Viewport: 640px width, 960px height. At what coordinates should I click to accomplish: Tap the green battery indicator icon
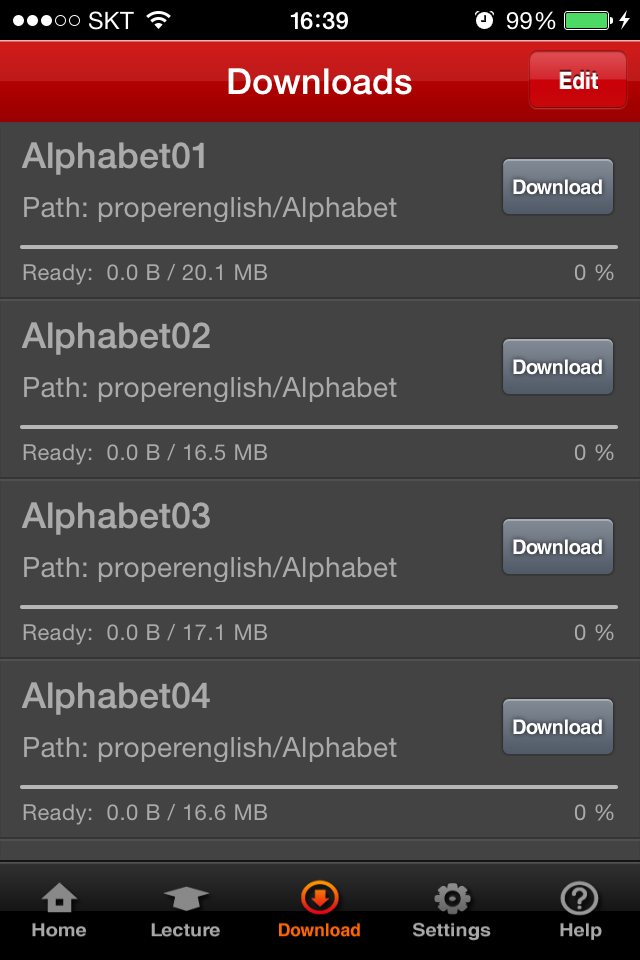[587, 20]
